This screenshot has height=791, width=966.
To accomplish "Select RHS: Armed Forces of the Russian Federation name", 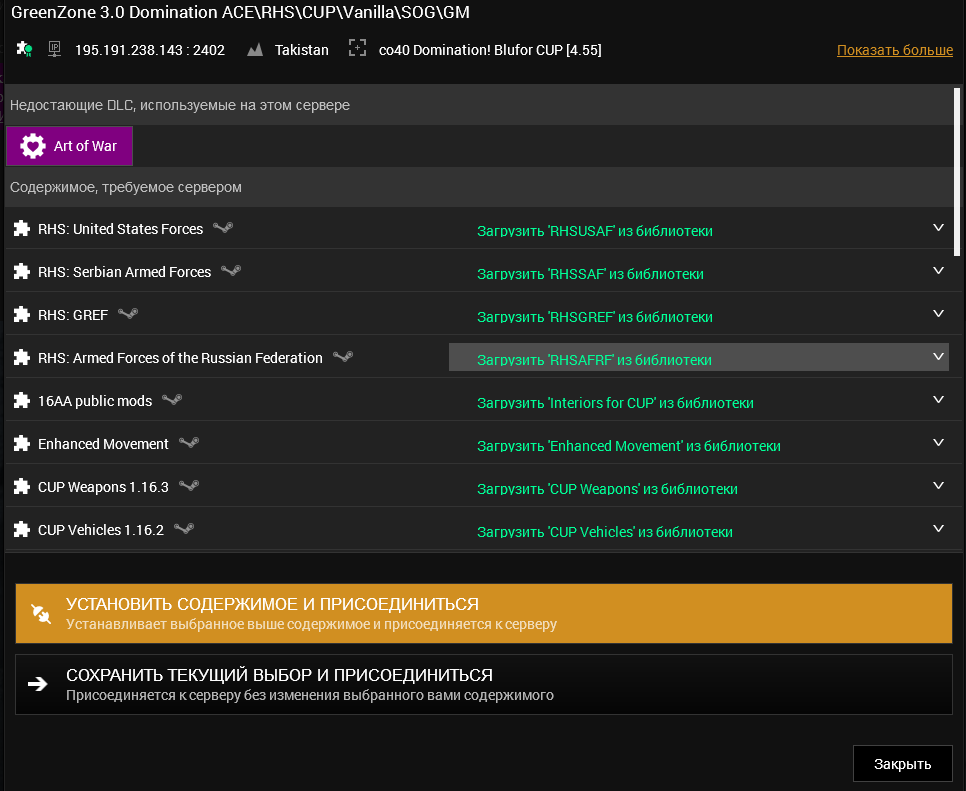I will (x=180, y=358).
